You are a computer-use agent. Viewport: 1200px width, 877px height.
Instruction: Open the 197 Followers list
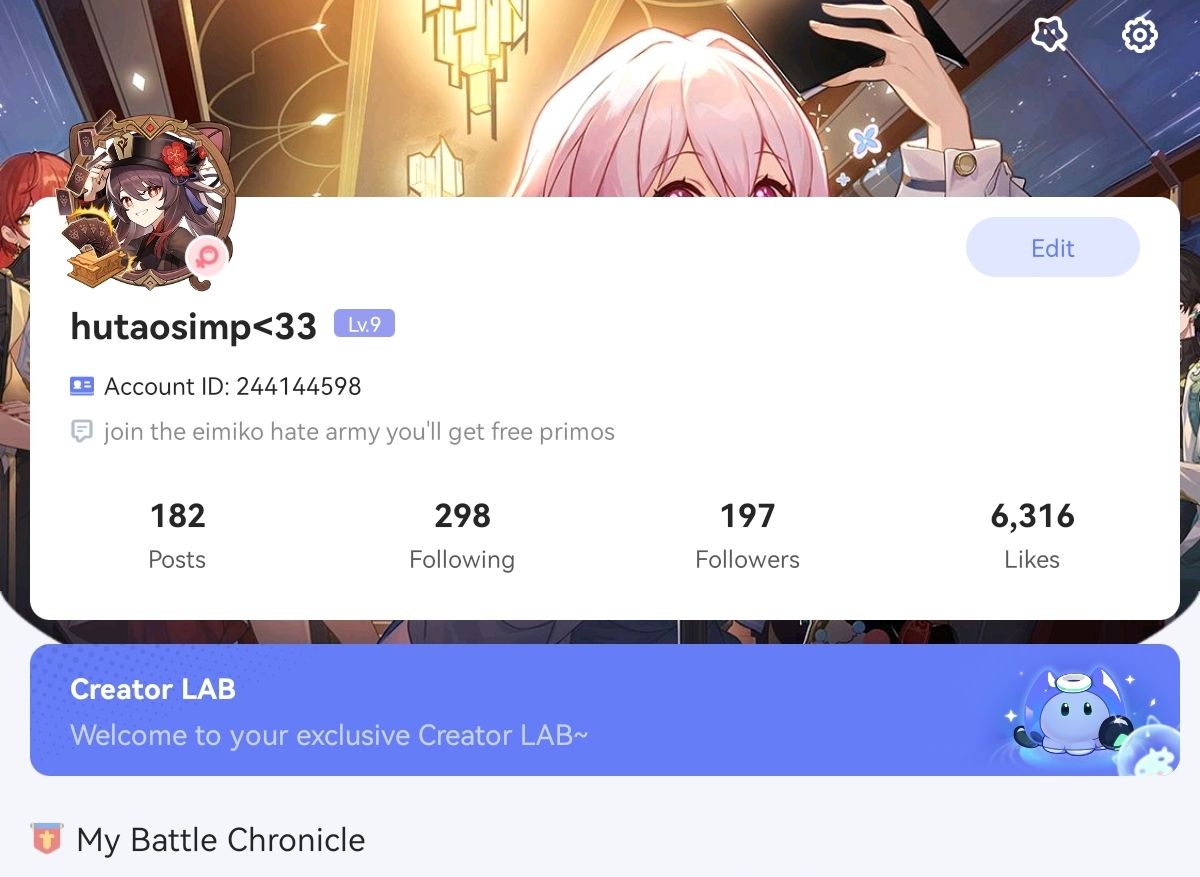click(x=747, y=536)
